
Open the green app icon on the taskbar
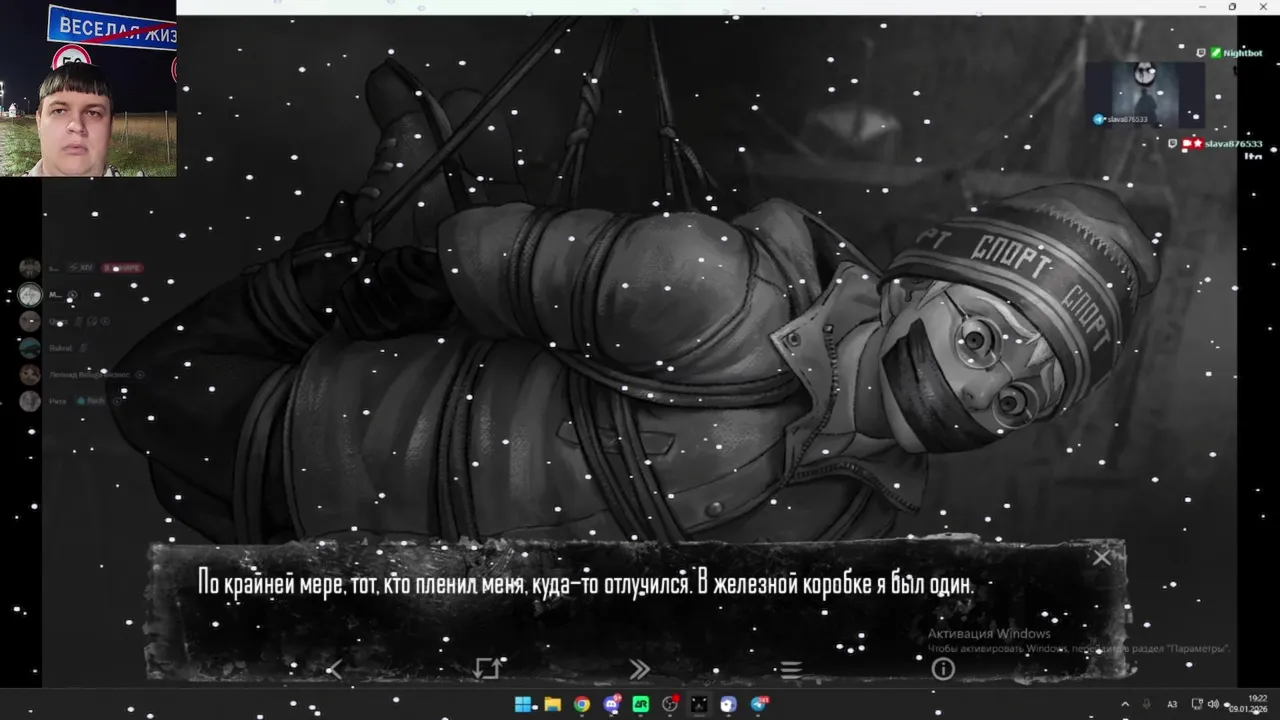(641, 704)
